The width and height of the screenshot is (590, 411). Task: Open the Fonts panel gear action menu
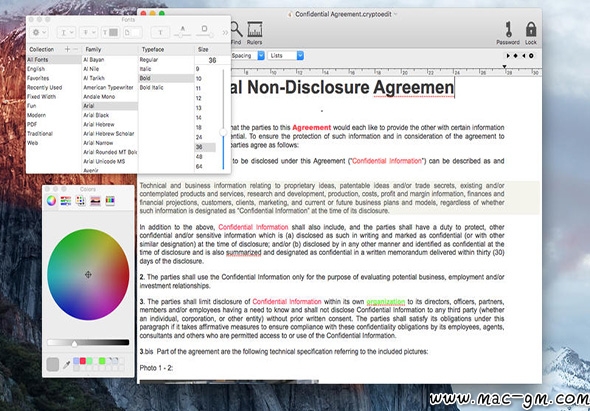point(39,33)
